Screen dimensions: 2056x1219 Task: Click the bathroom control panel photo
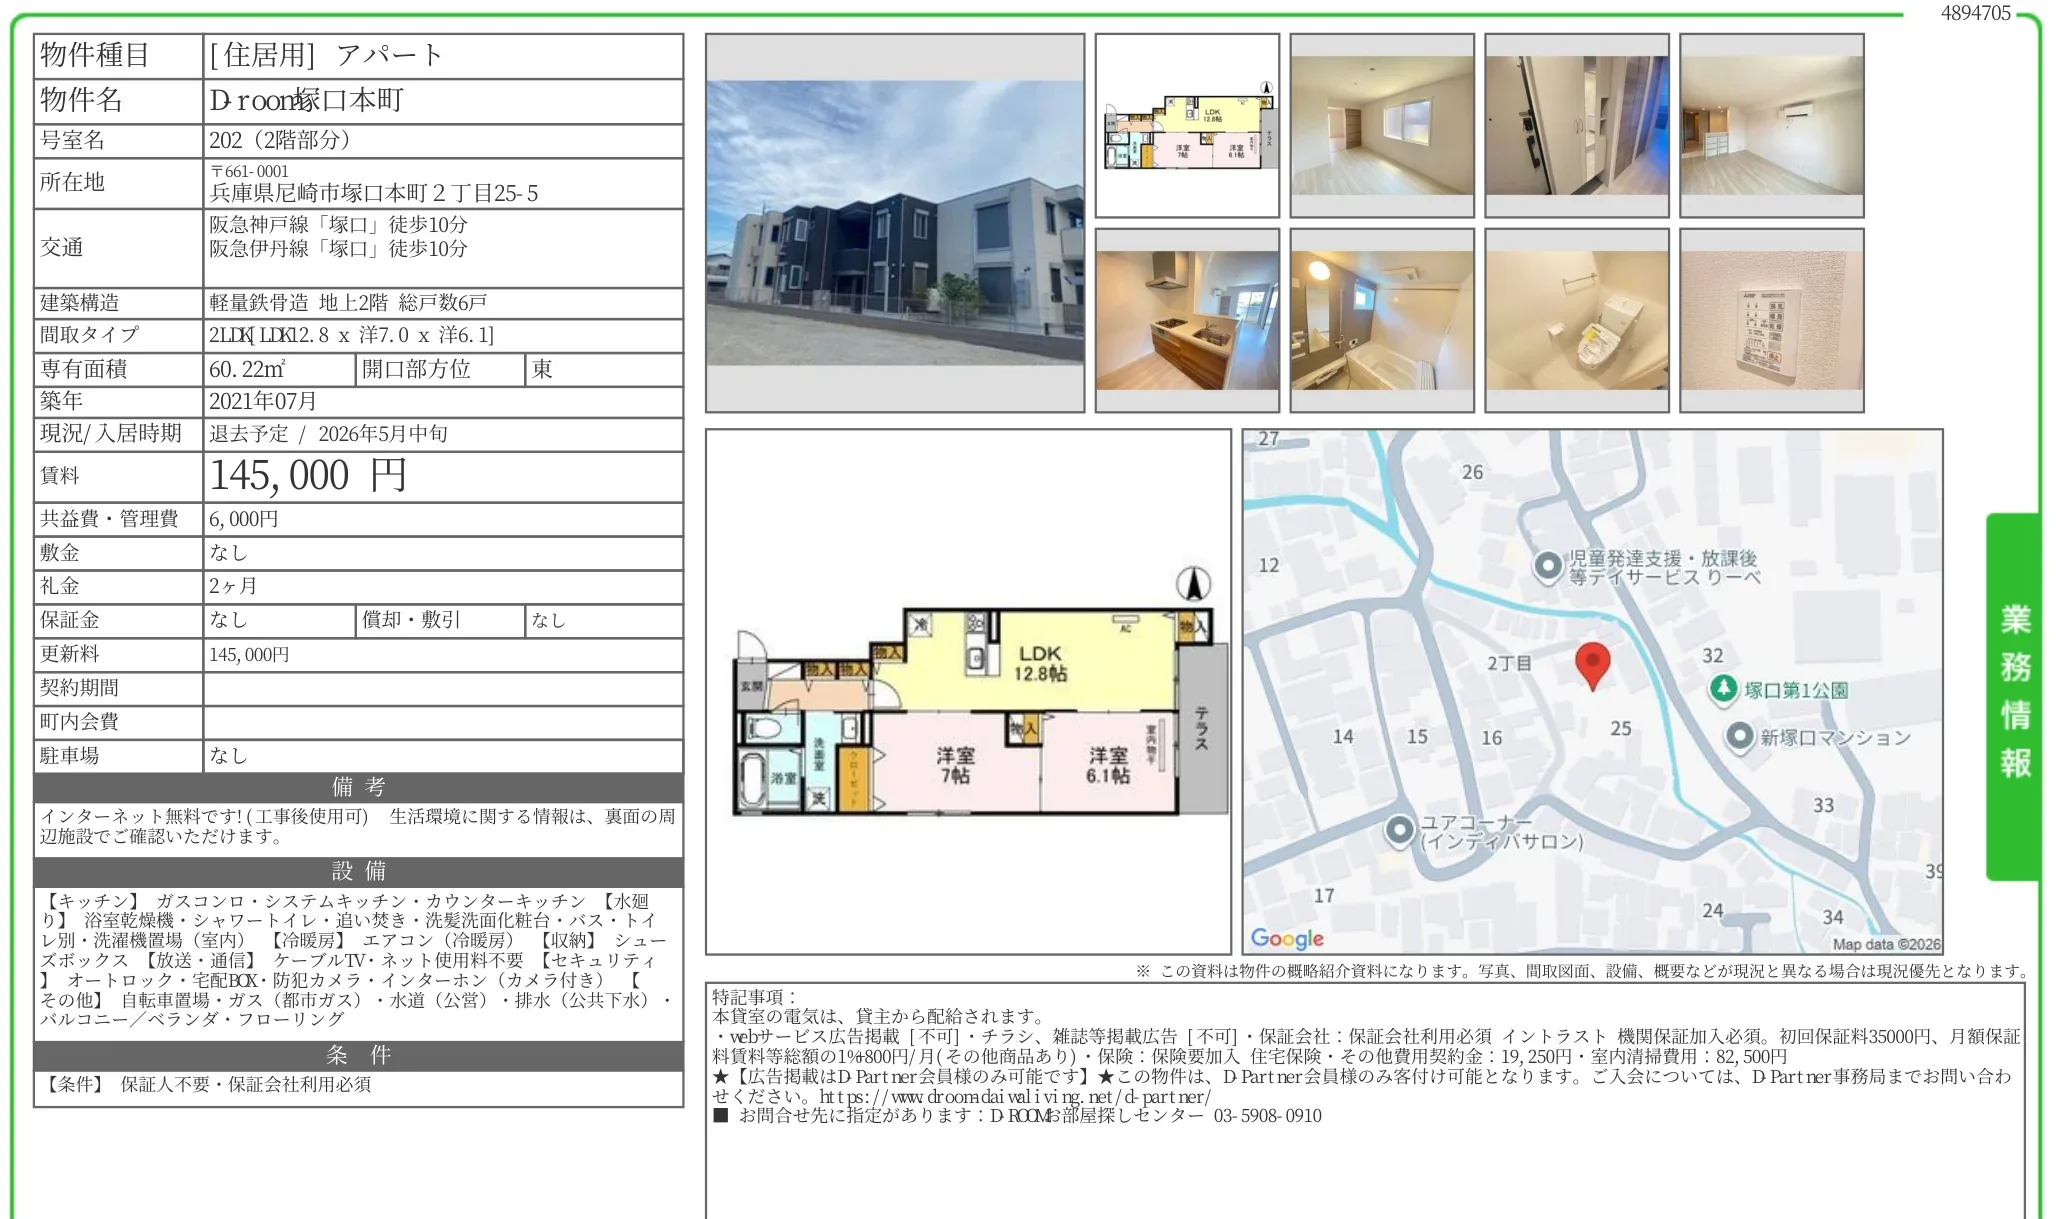(x=1772, y=320)
